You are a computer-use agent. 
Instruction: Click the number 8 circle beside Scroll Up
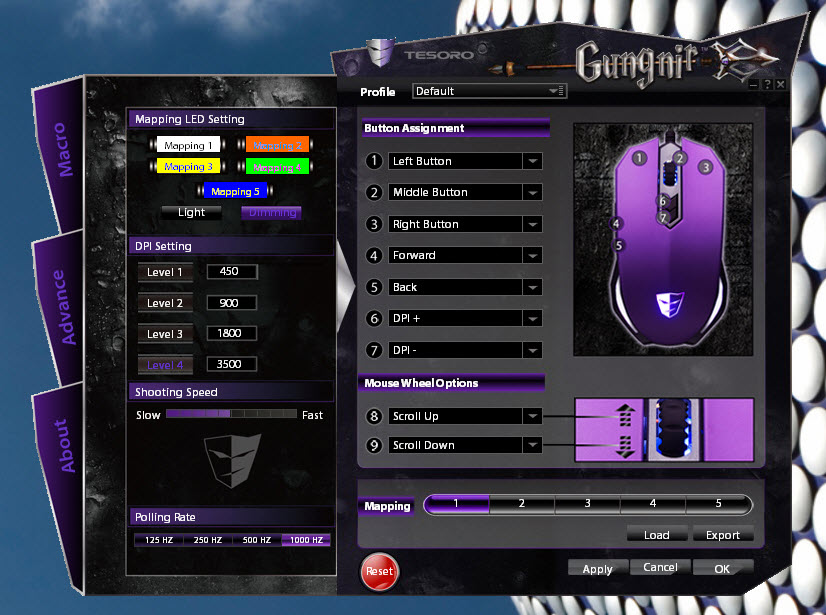click(374, 416)
